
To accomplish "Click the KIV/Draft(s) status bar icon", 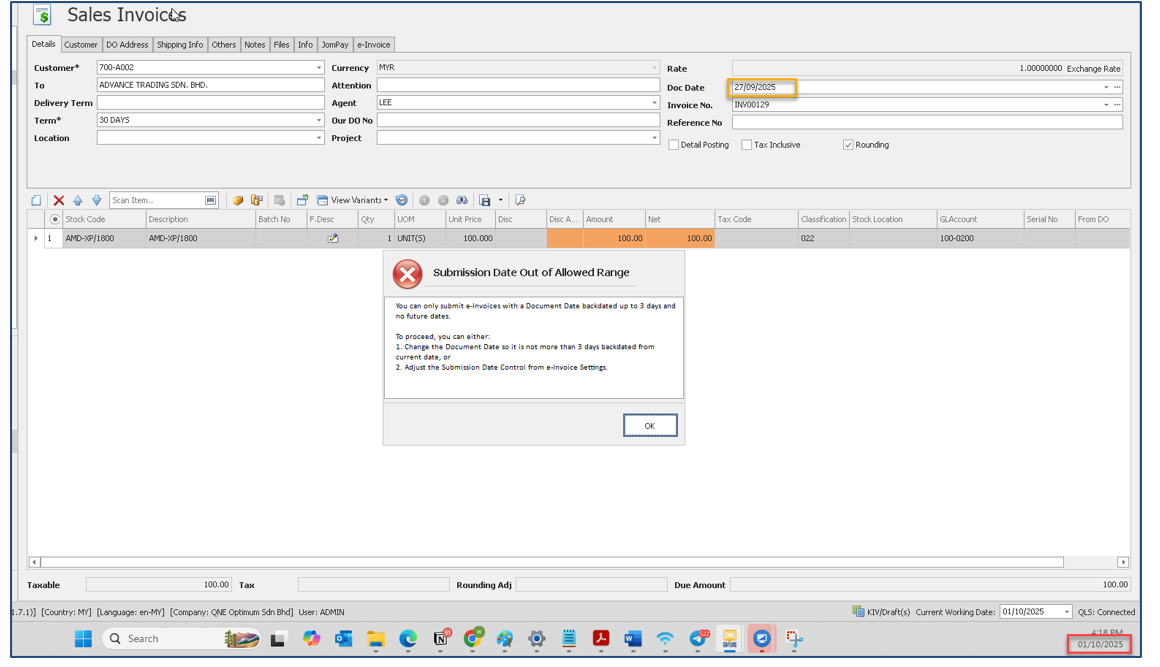I will 858,612.
